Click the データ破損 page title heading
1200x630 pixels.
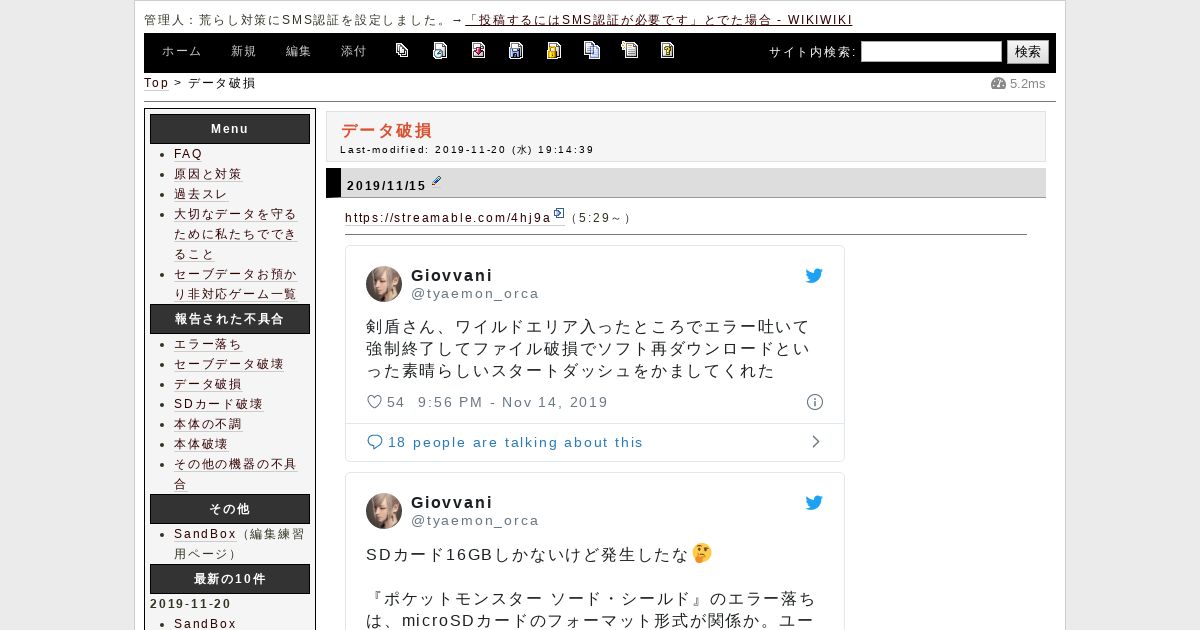(386, 130)
